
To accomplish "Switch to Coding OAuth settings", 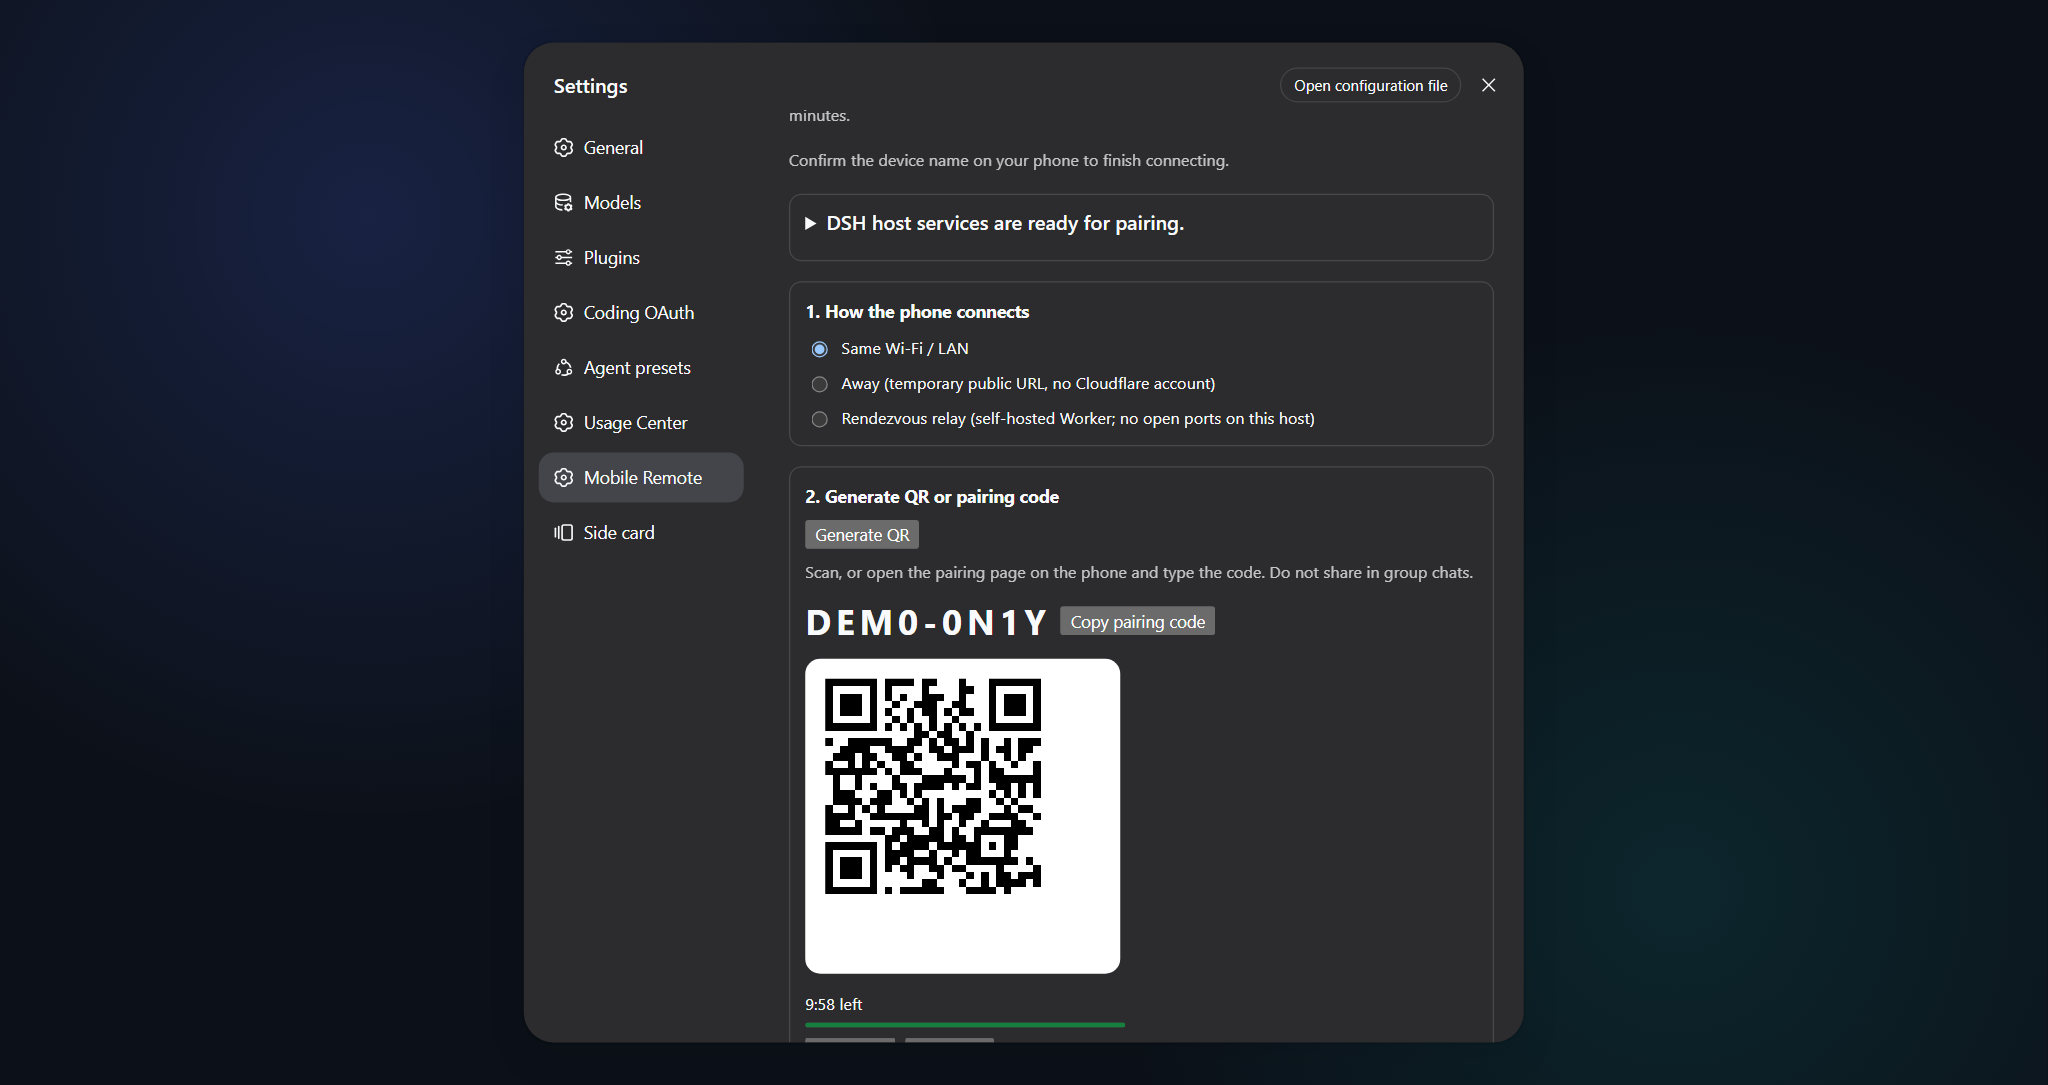I will point(641,313).
